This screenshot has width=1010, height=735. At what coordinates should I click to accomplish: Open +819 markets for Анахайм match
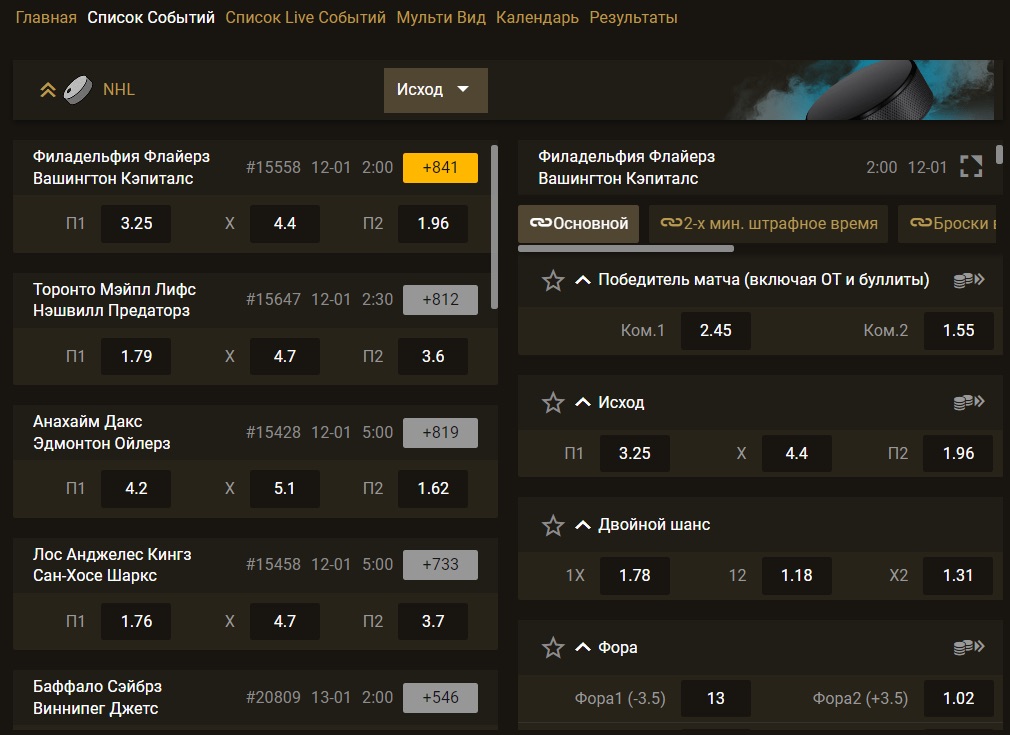pos(441,432)
